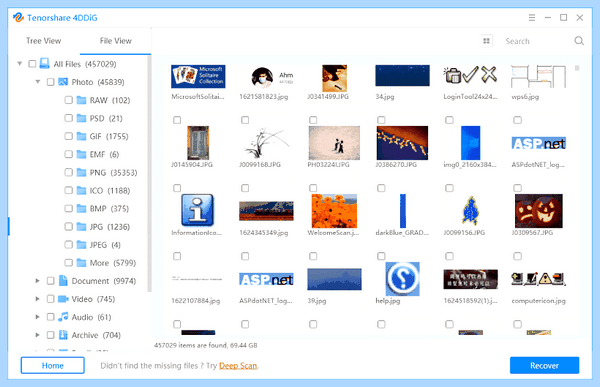
Task: Expand the Video tree node
Action: point(38,299)
